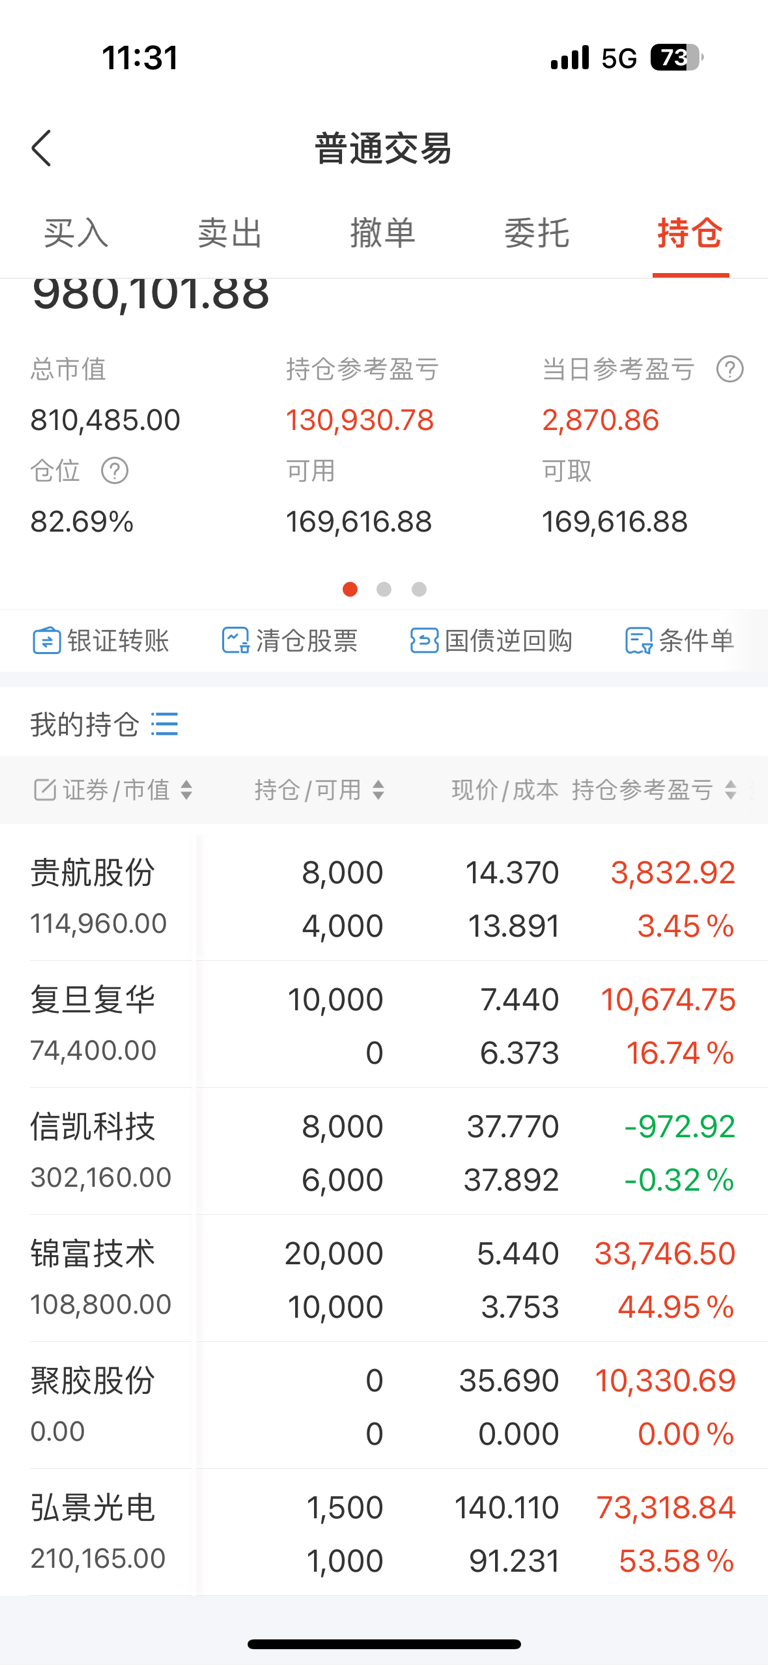The image size is (769, 1665).
Task: Tap the 11:31 clock in status bar
Action: (140, 58)
